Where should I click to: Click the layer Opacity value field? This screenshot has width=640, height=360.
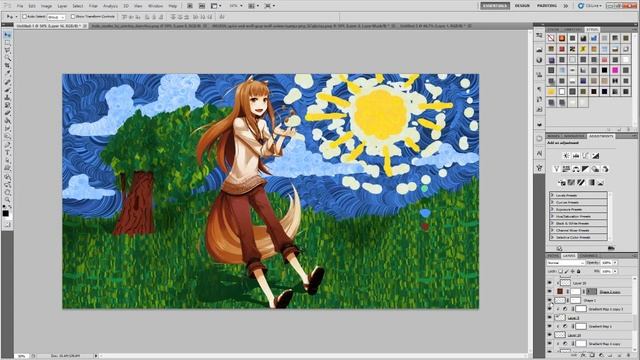click(606, 263)
